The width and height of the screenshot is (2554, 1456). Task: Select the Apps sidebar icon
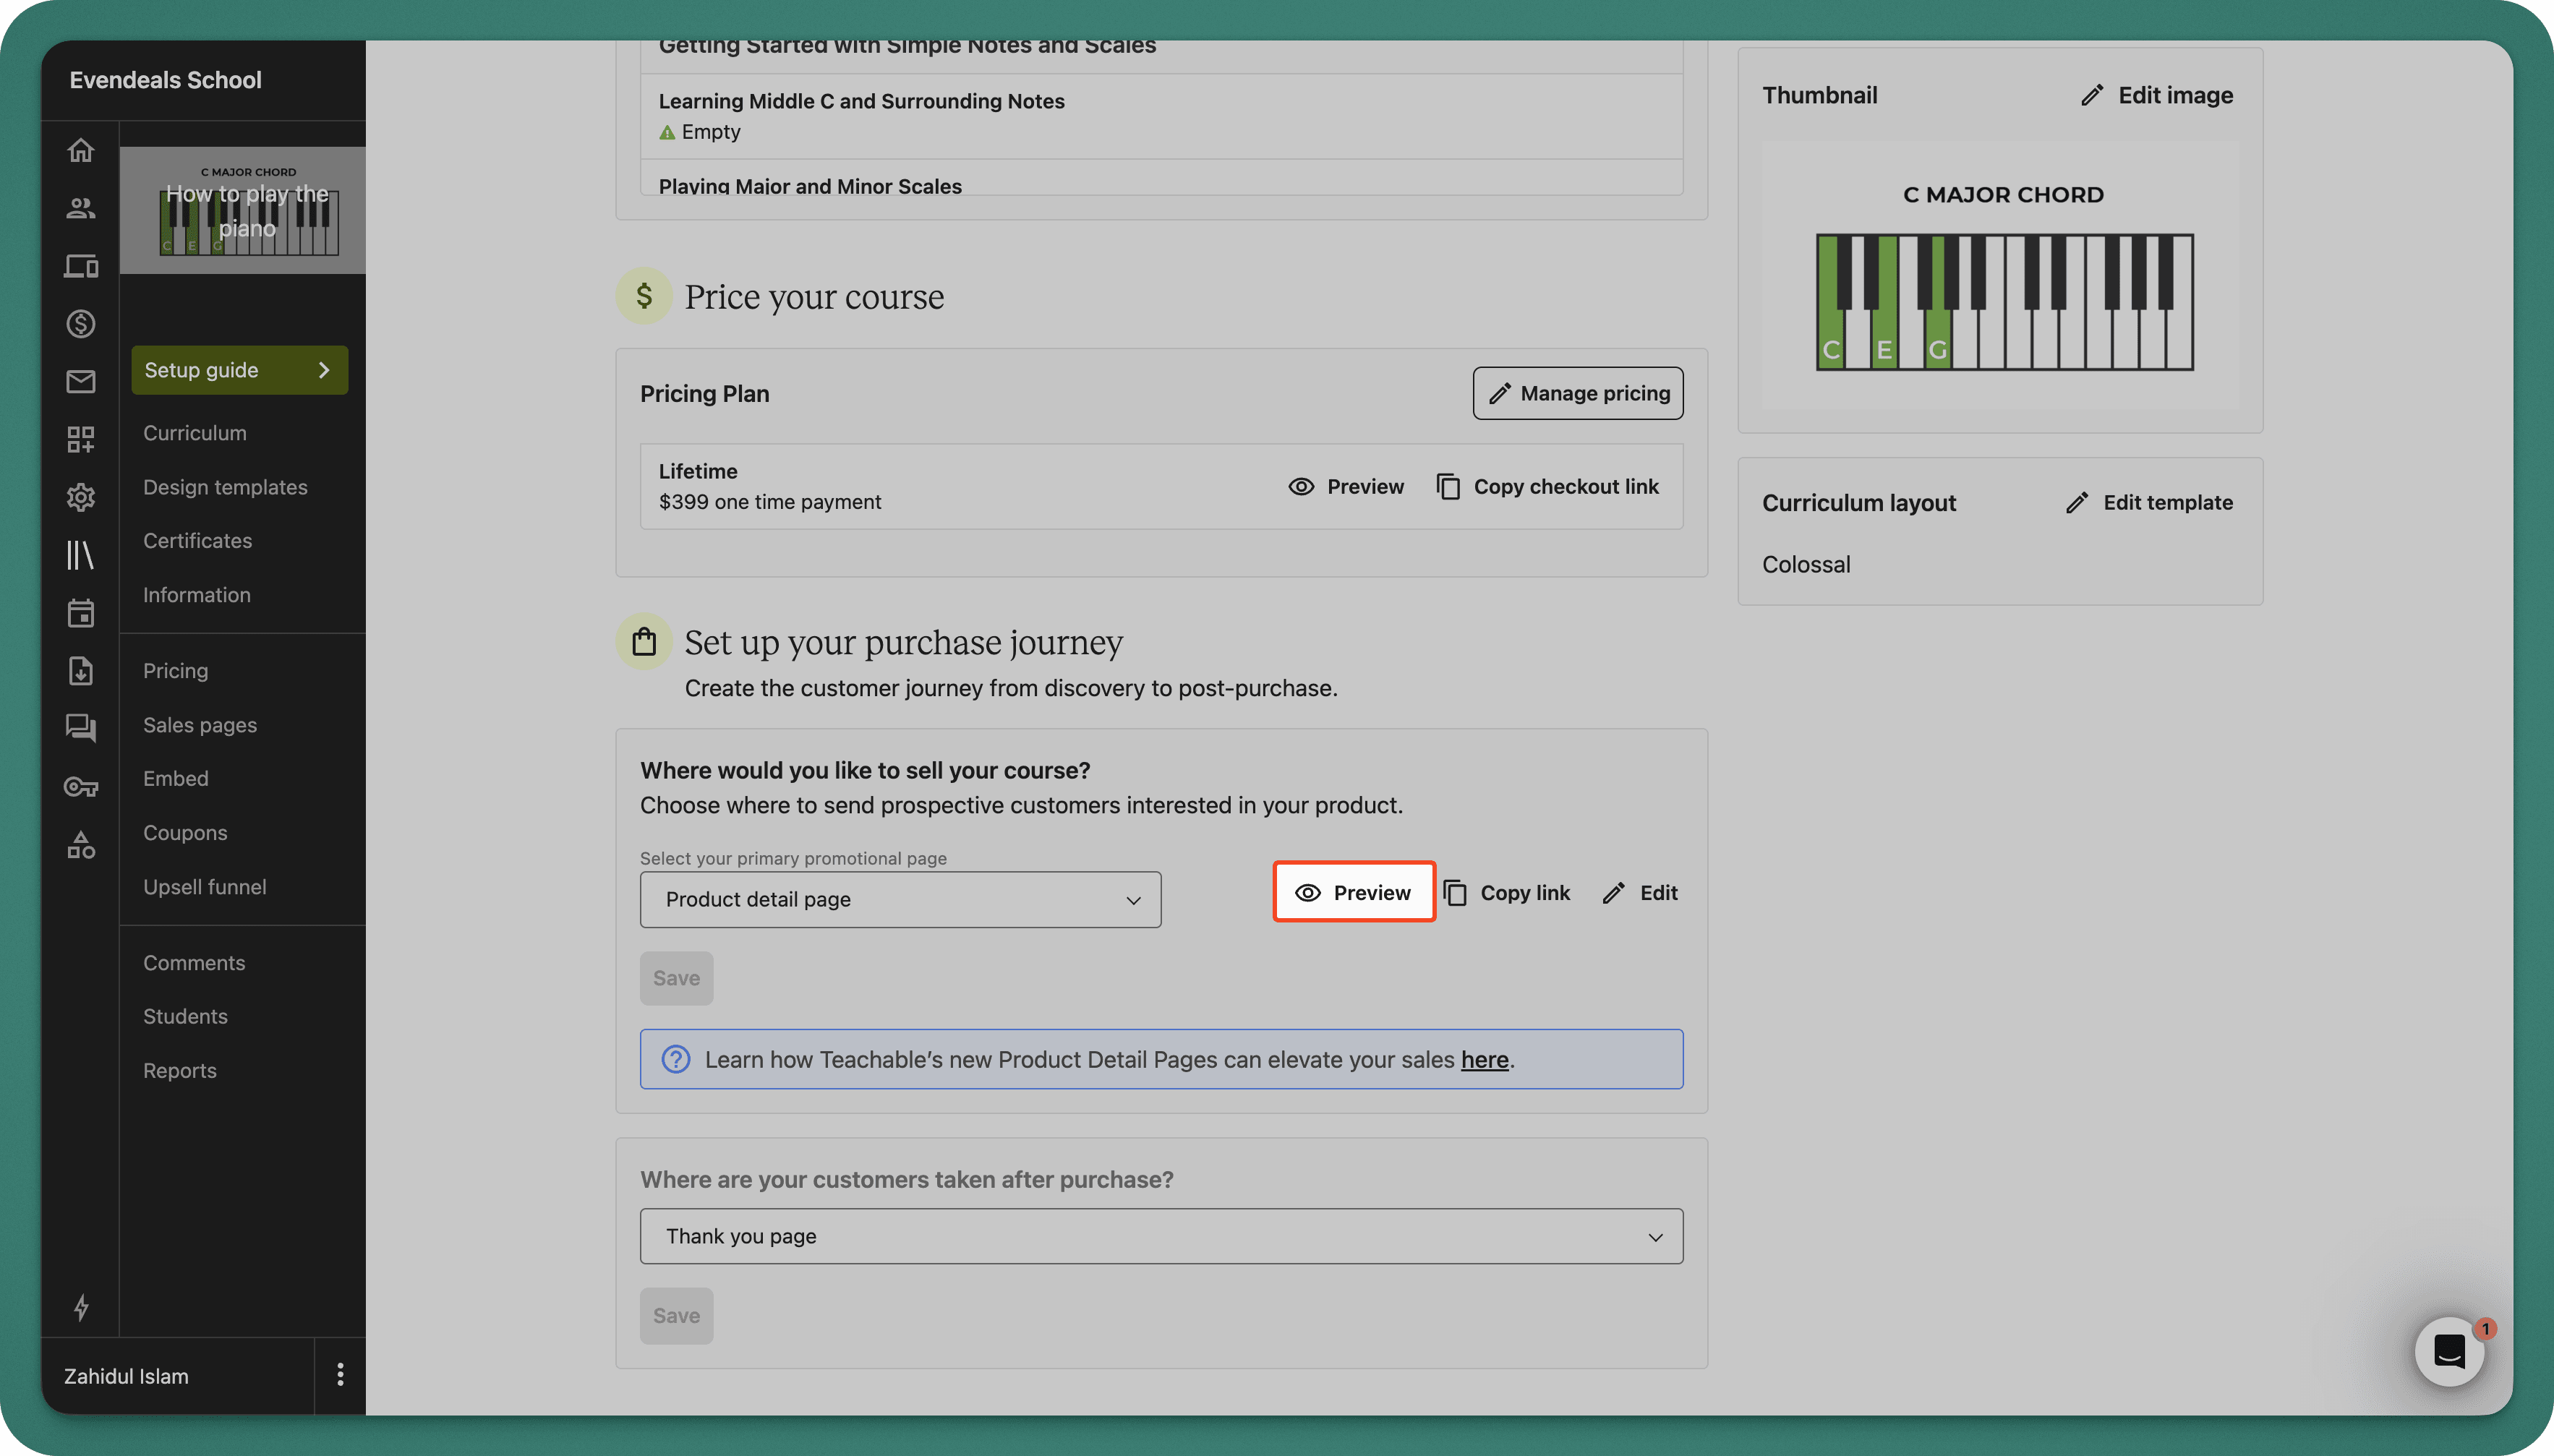coord(81,439)
